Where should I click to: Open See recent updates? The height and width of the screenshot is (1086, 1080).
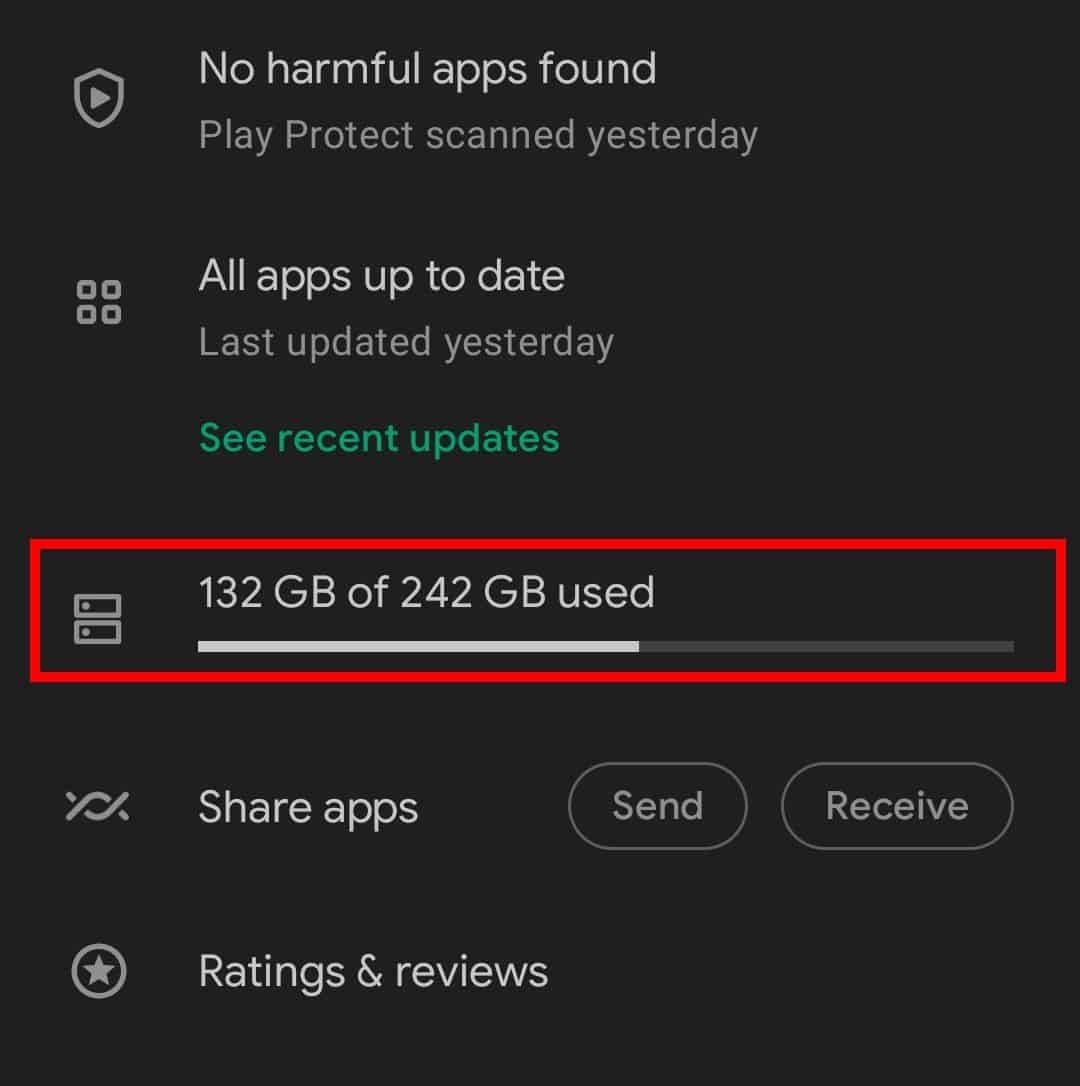point(378,437)
